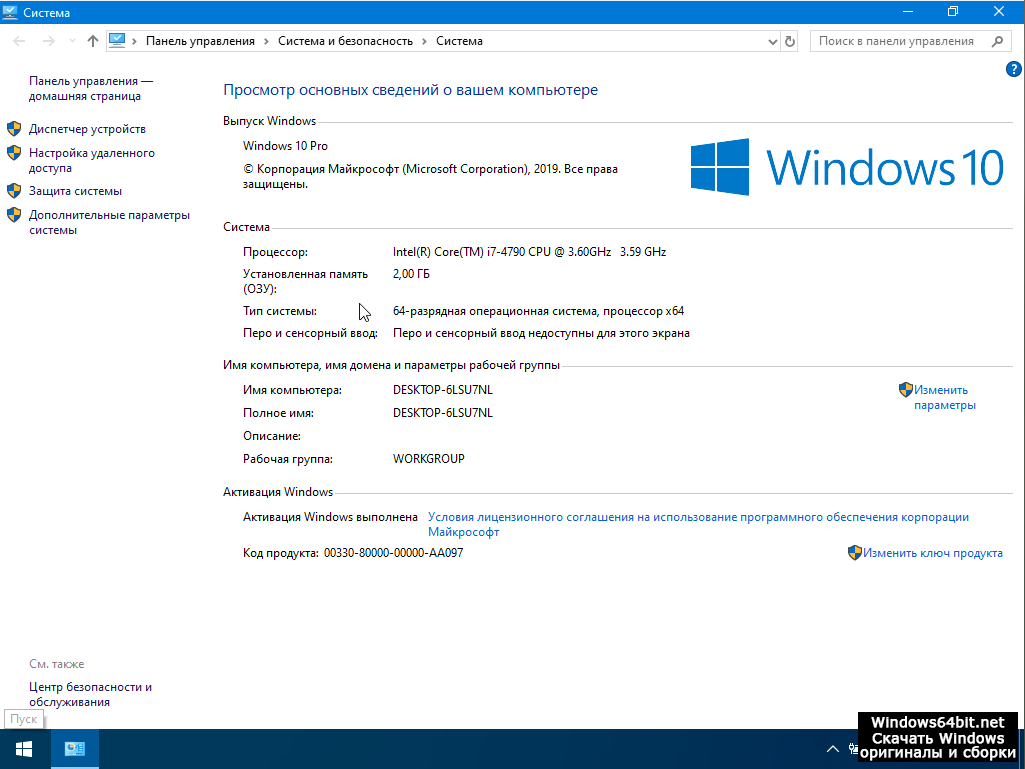This screenshot has height=769, width=1025.
Task: Expand chevron after 'Панель управления' breadcrumb
Action: (266, 41)
